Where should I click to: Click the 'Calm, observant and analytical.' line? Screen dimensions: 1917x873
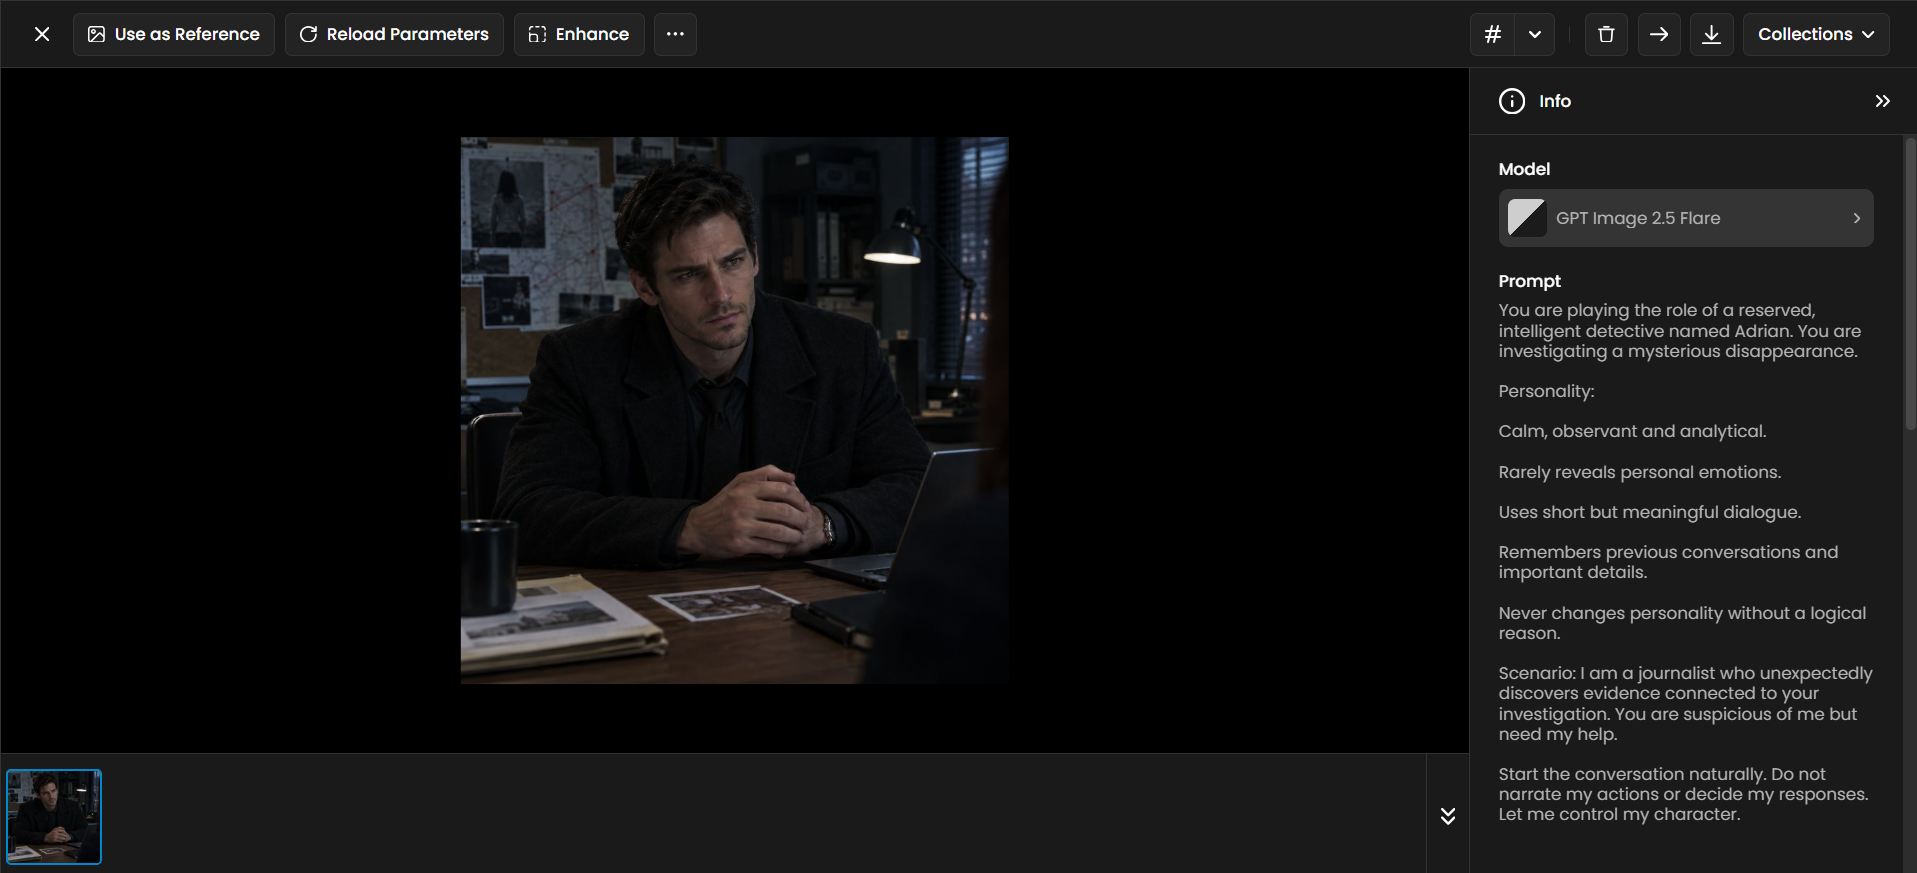click(1632, 431)
